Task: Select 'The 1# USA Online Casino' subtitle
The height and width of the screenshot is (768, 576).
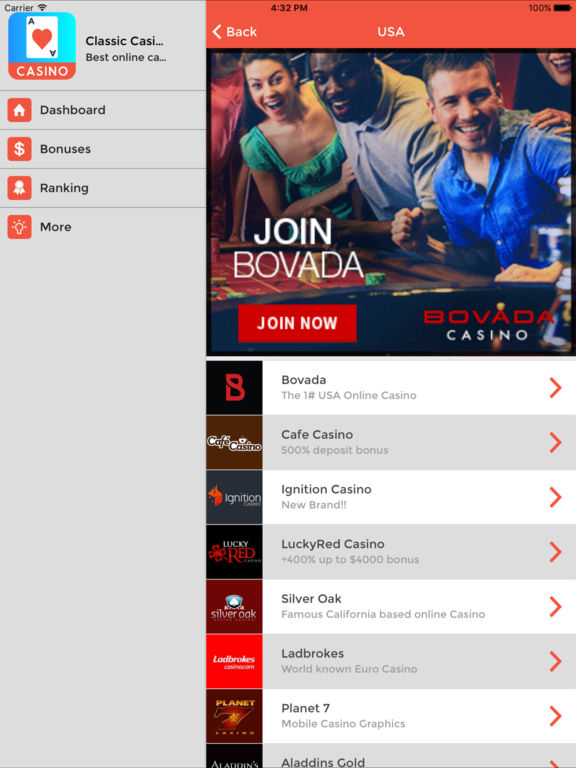Action: click(x=349, y=395)
